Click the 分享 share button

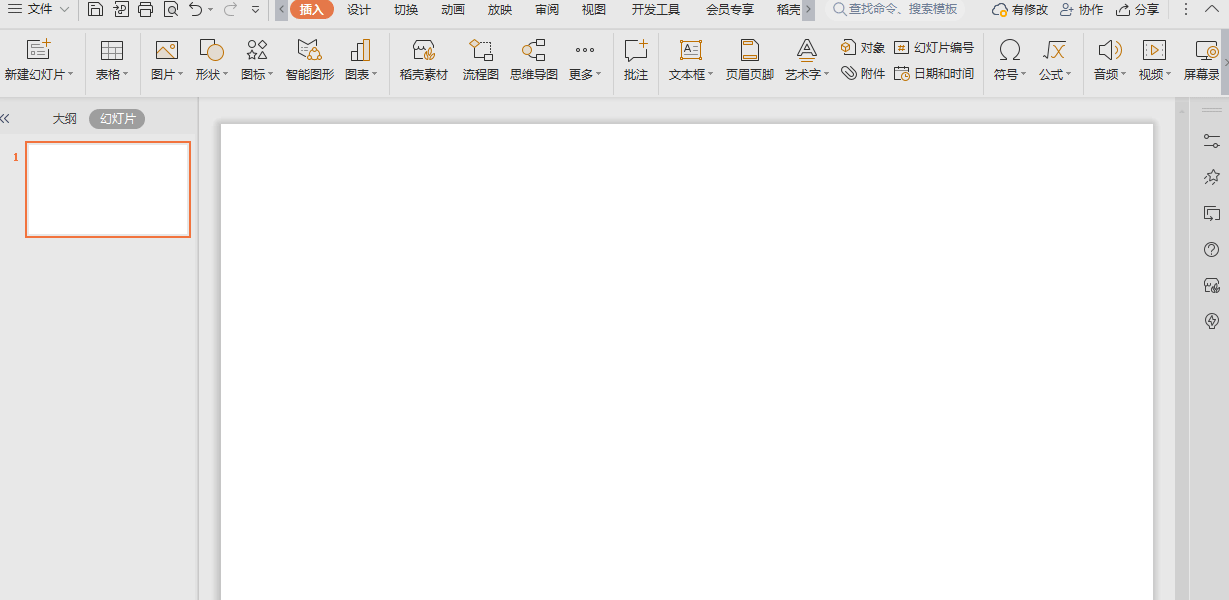1137,10
